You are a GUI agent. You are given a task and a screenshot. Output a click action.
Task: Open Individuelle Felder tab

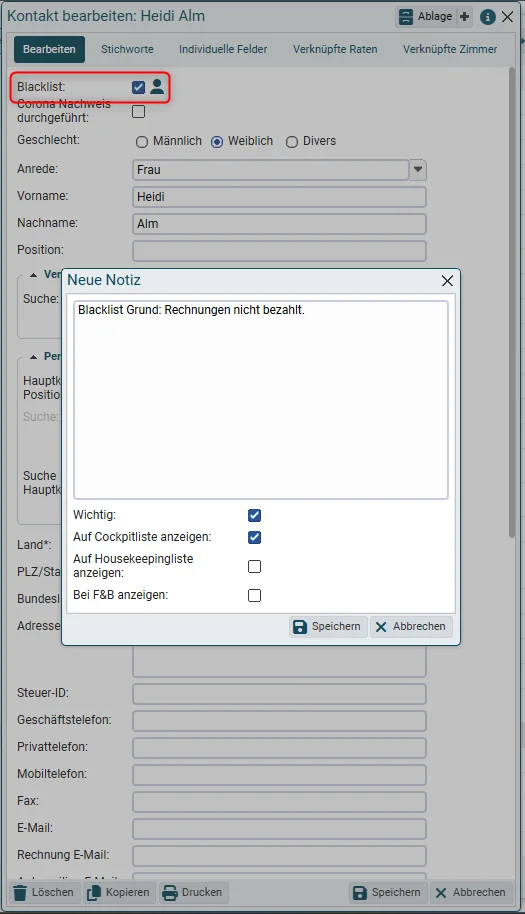pos(223,50)
